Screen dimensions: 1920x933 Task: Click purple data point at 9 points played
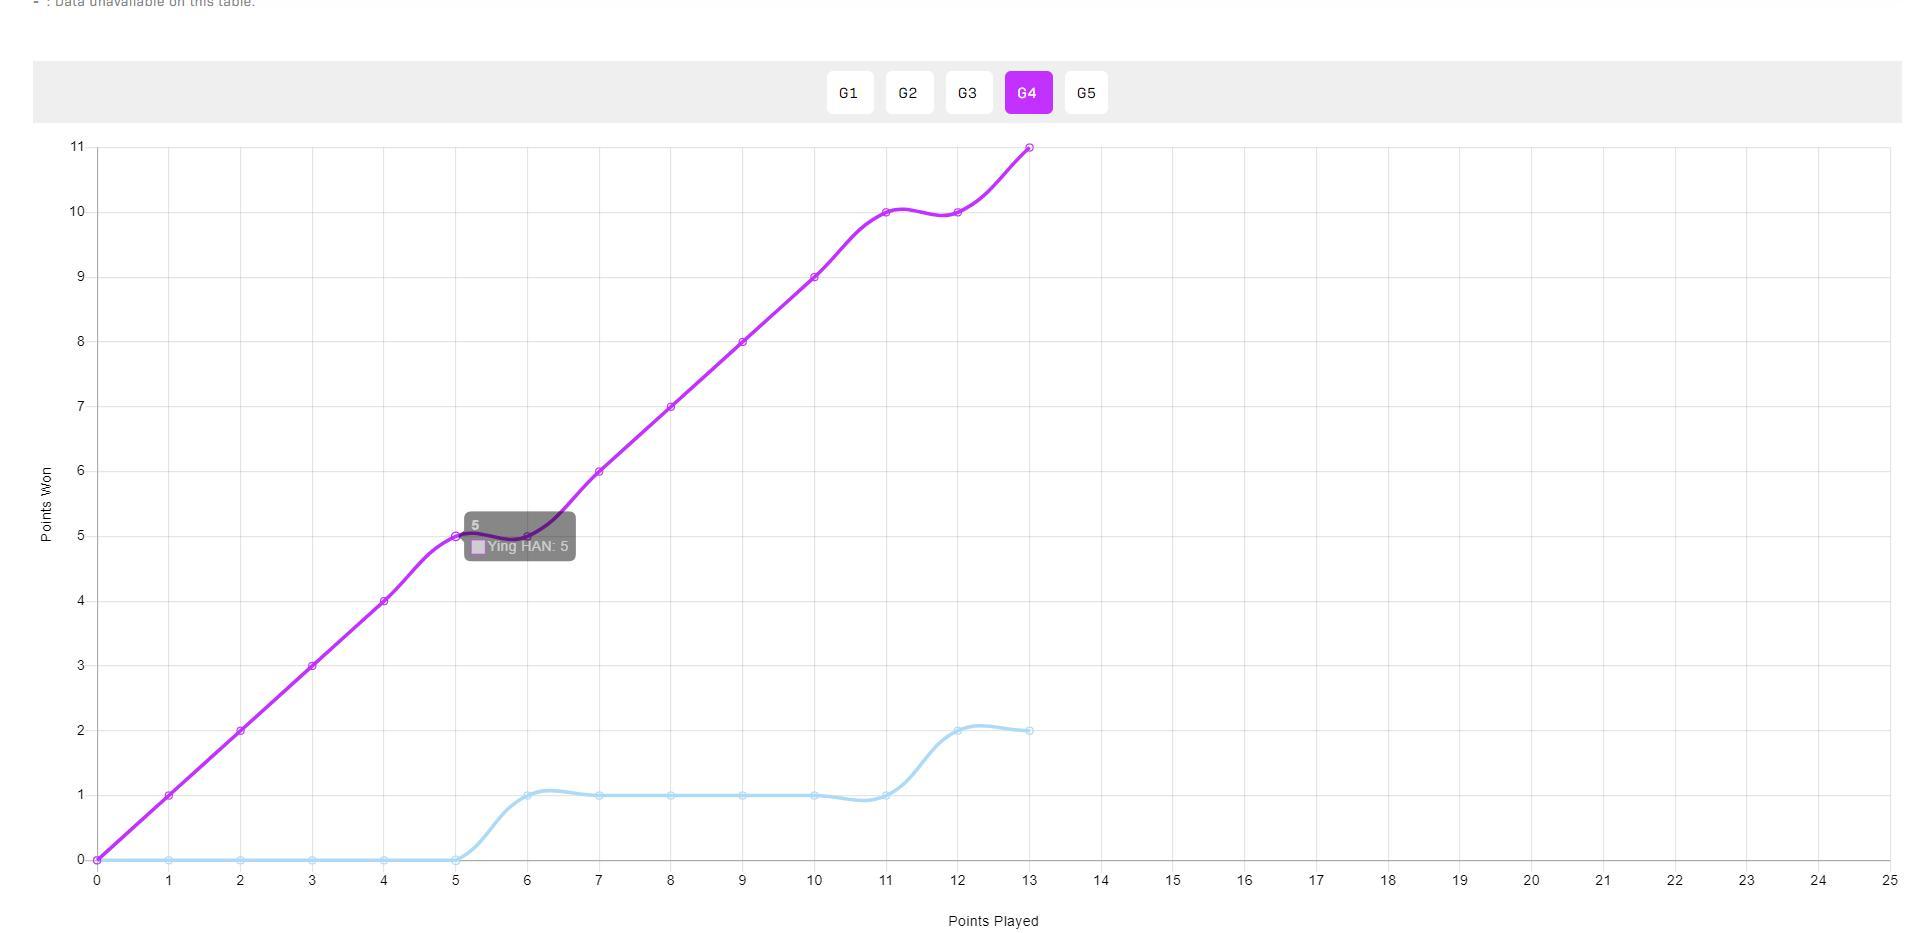pos(742,342)
